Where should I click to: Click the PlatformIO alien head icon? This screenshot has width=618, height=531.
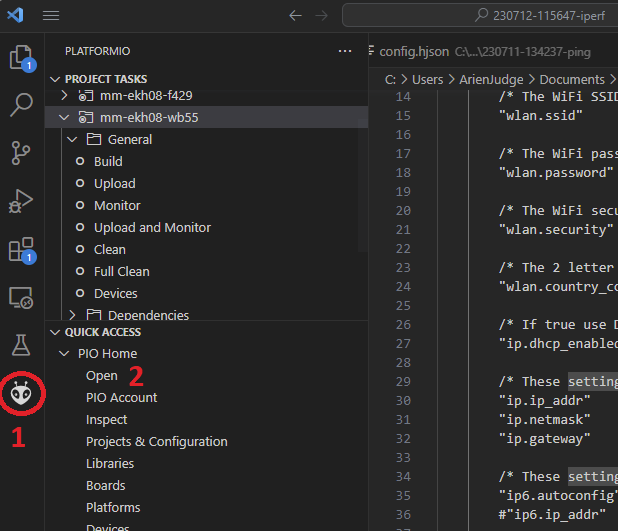point(21,394)
